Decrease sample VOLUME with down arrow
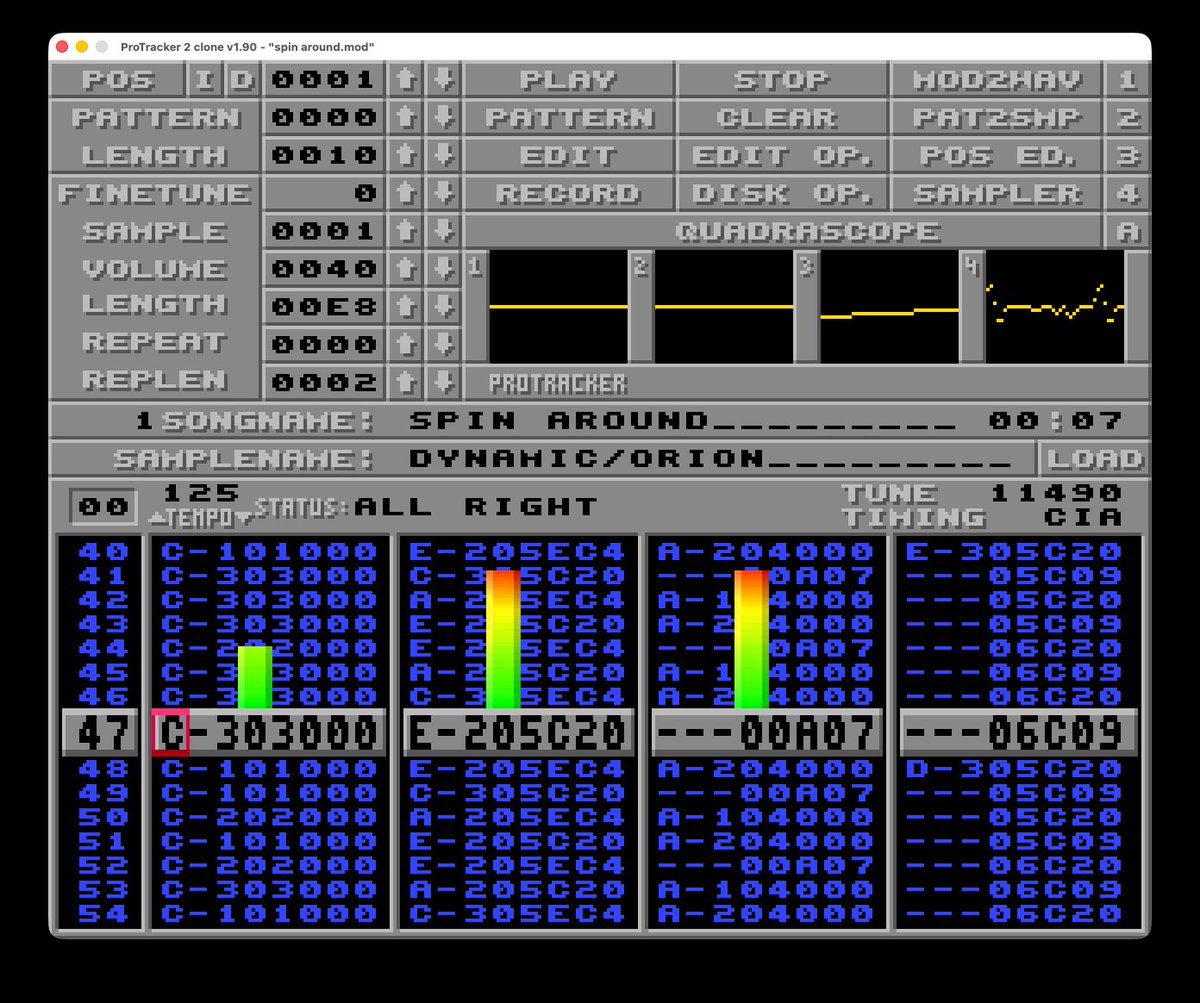Screen dimensions: 1200x1003 443,270
